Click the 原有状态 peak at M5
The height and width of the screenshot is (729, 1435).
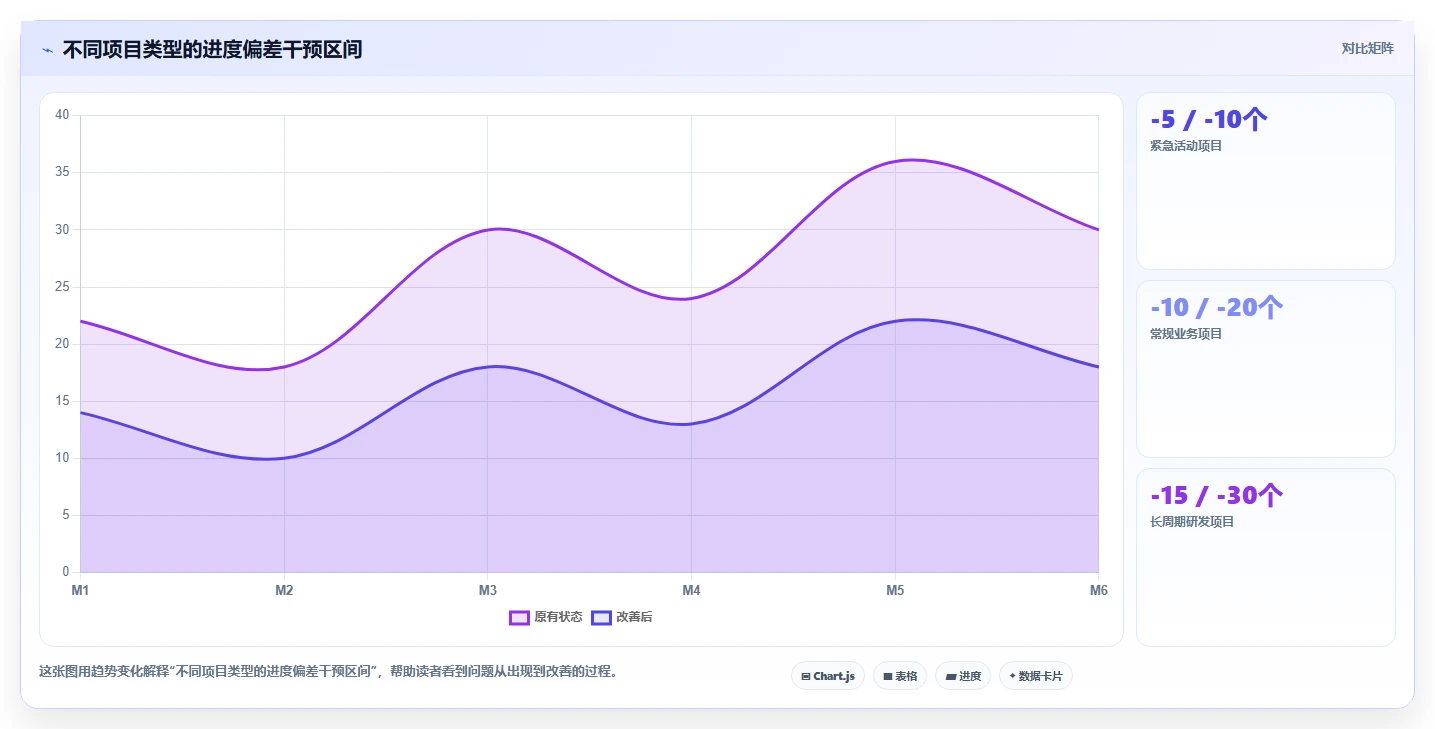click(x=895, y=161)
